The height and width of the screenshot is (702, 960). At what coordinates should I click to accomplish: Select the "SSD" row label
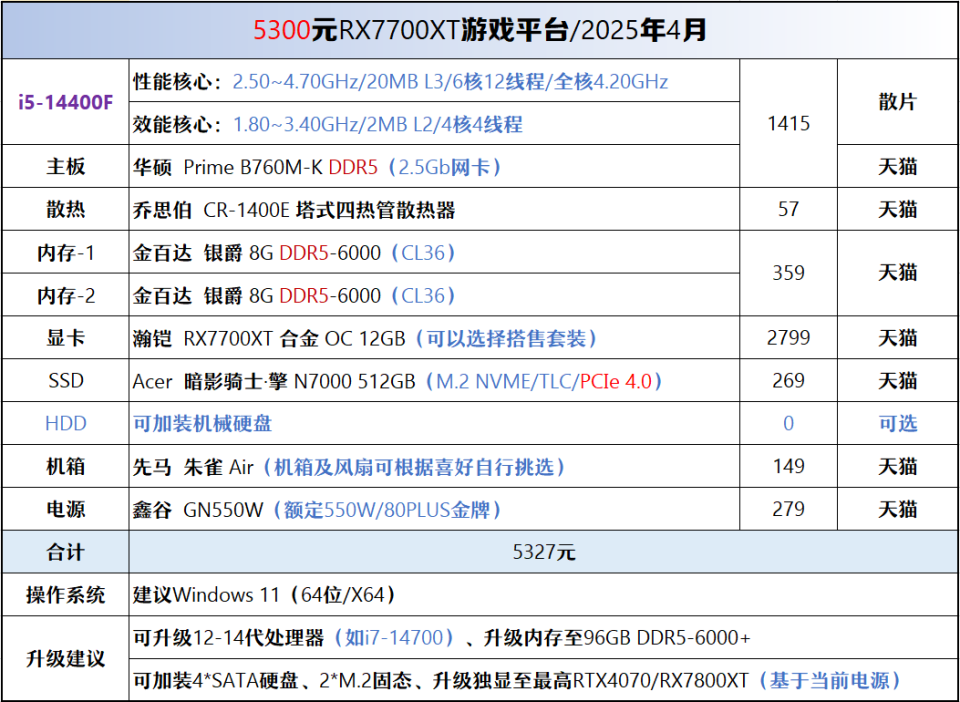coord(66,381)
